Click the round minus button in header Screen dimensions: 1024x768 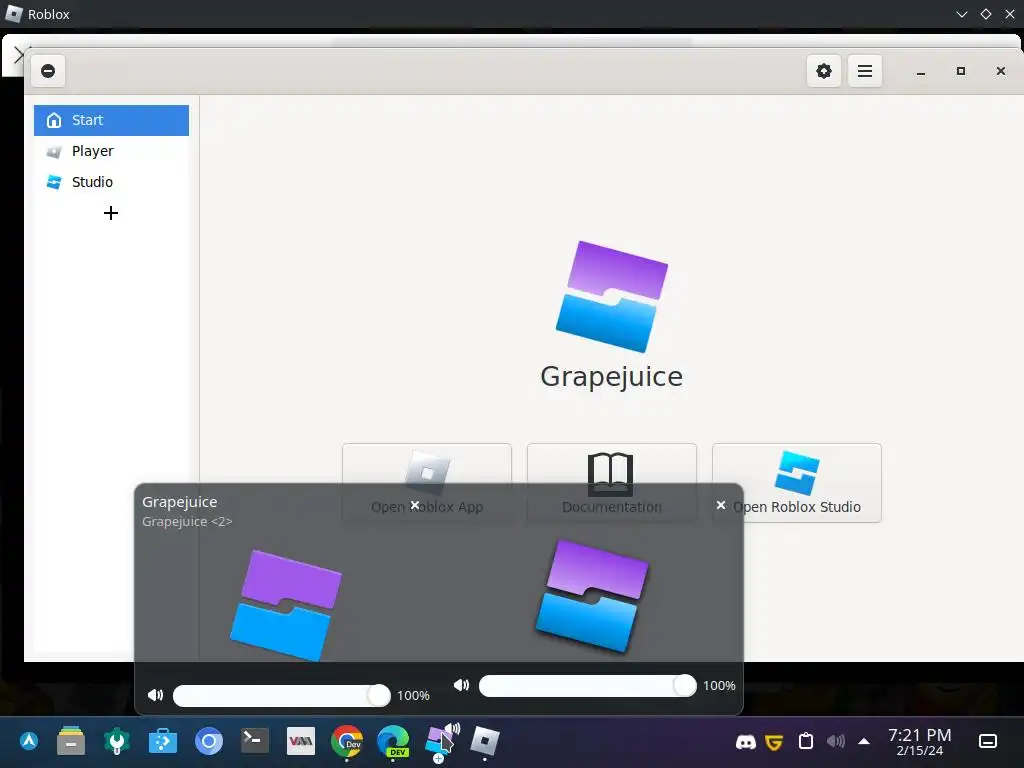pos(48,71)
